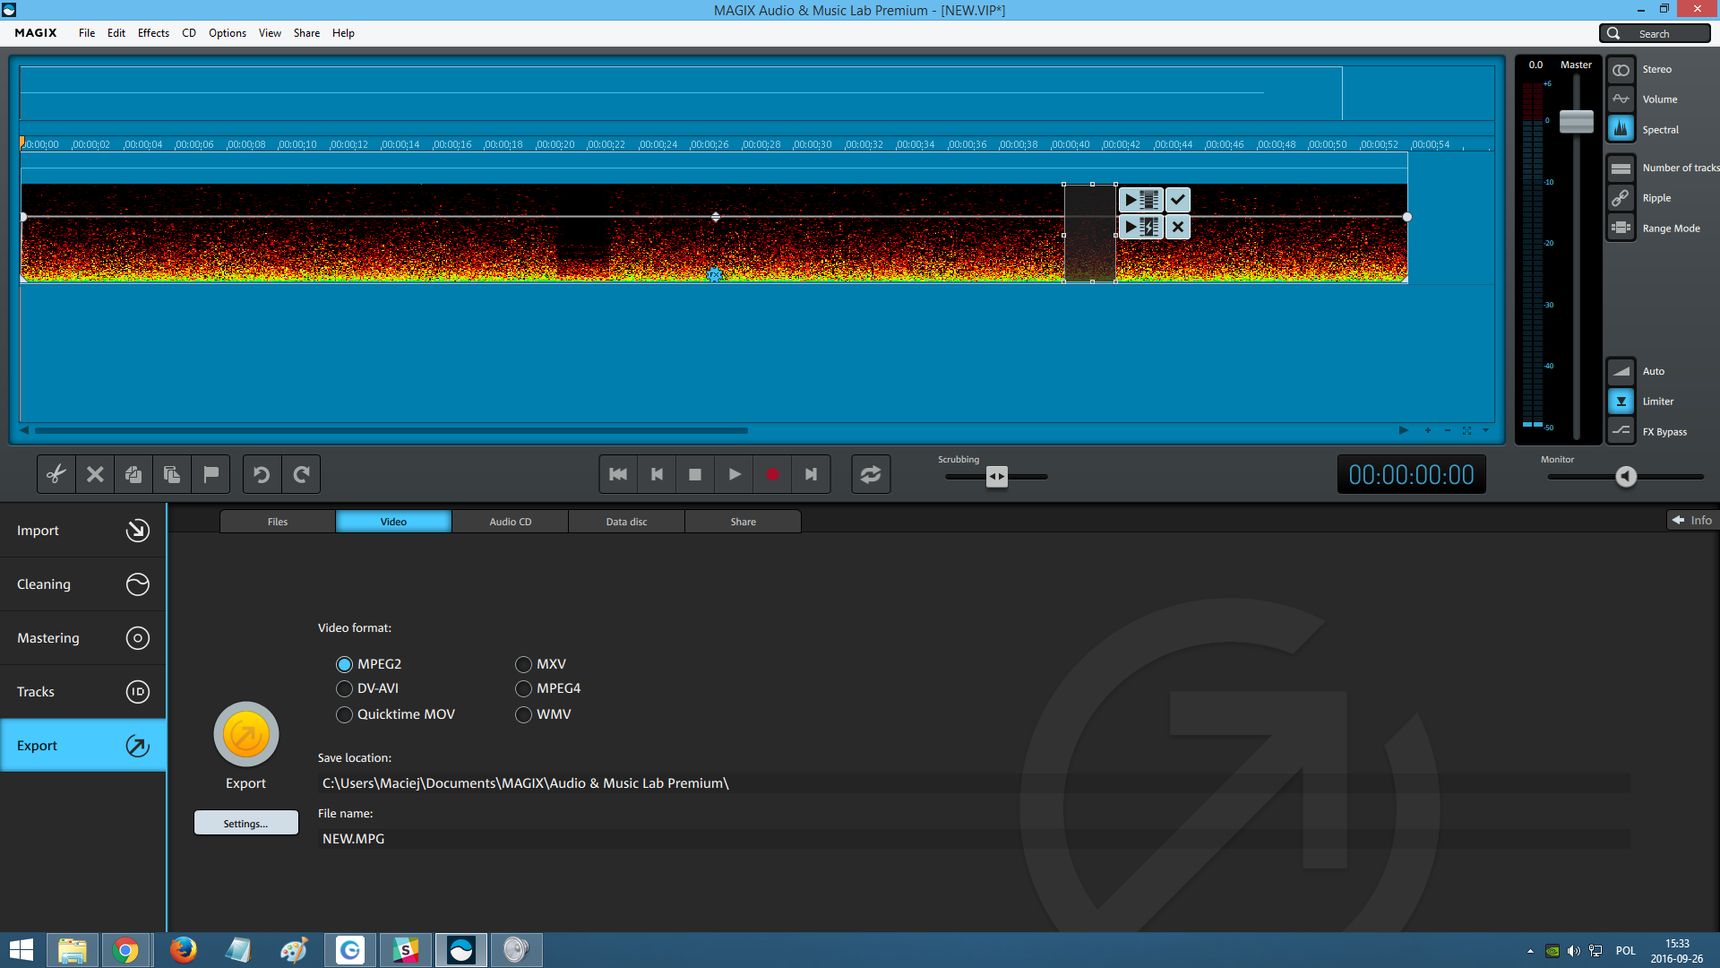Open timeline zoom dropdown arrow

[1486, 430]
